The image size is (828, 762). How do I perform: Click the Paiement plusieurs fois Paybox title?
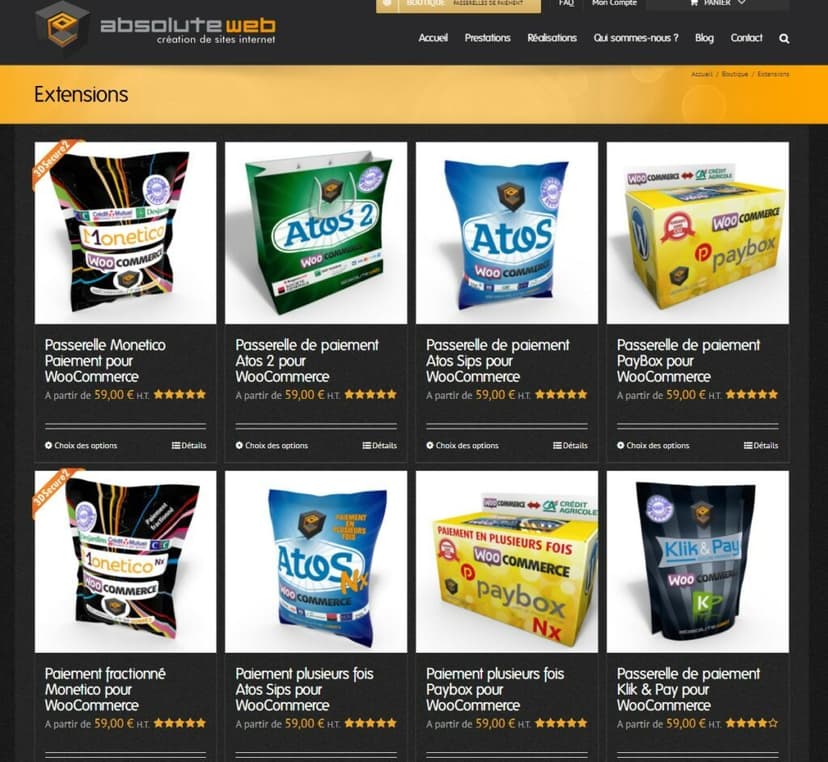(x=495, y=689)
